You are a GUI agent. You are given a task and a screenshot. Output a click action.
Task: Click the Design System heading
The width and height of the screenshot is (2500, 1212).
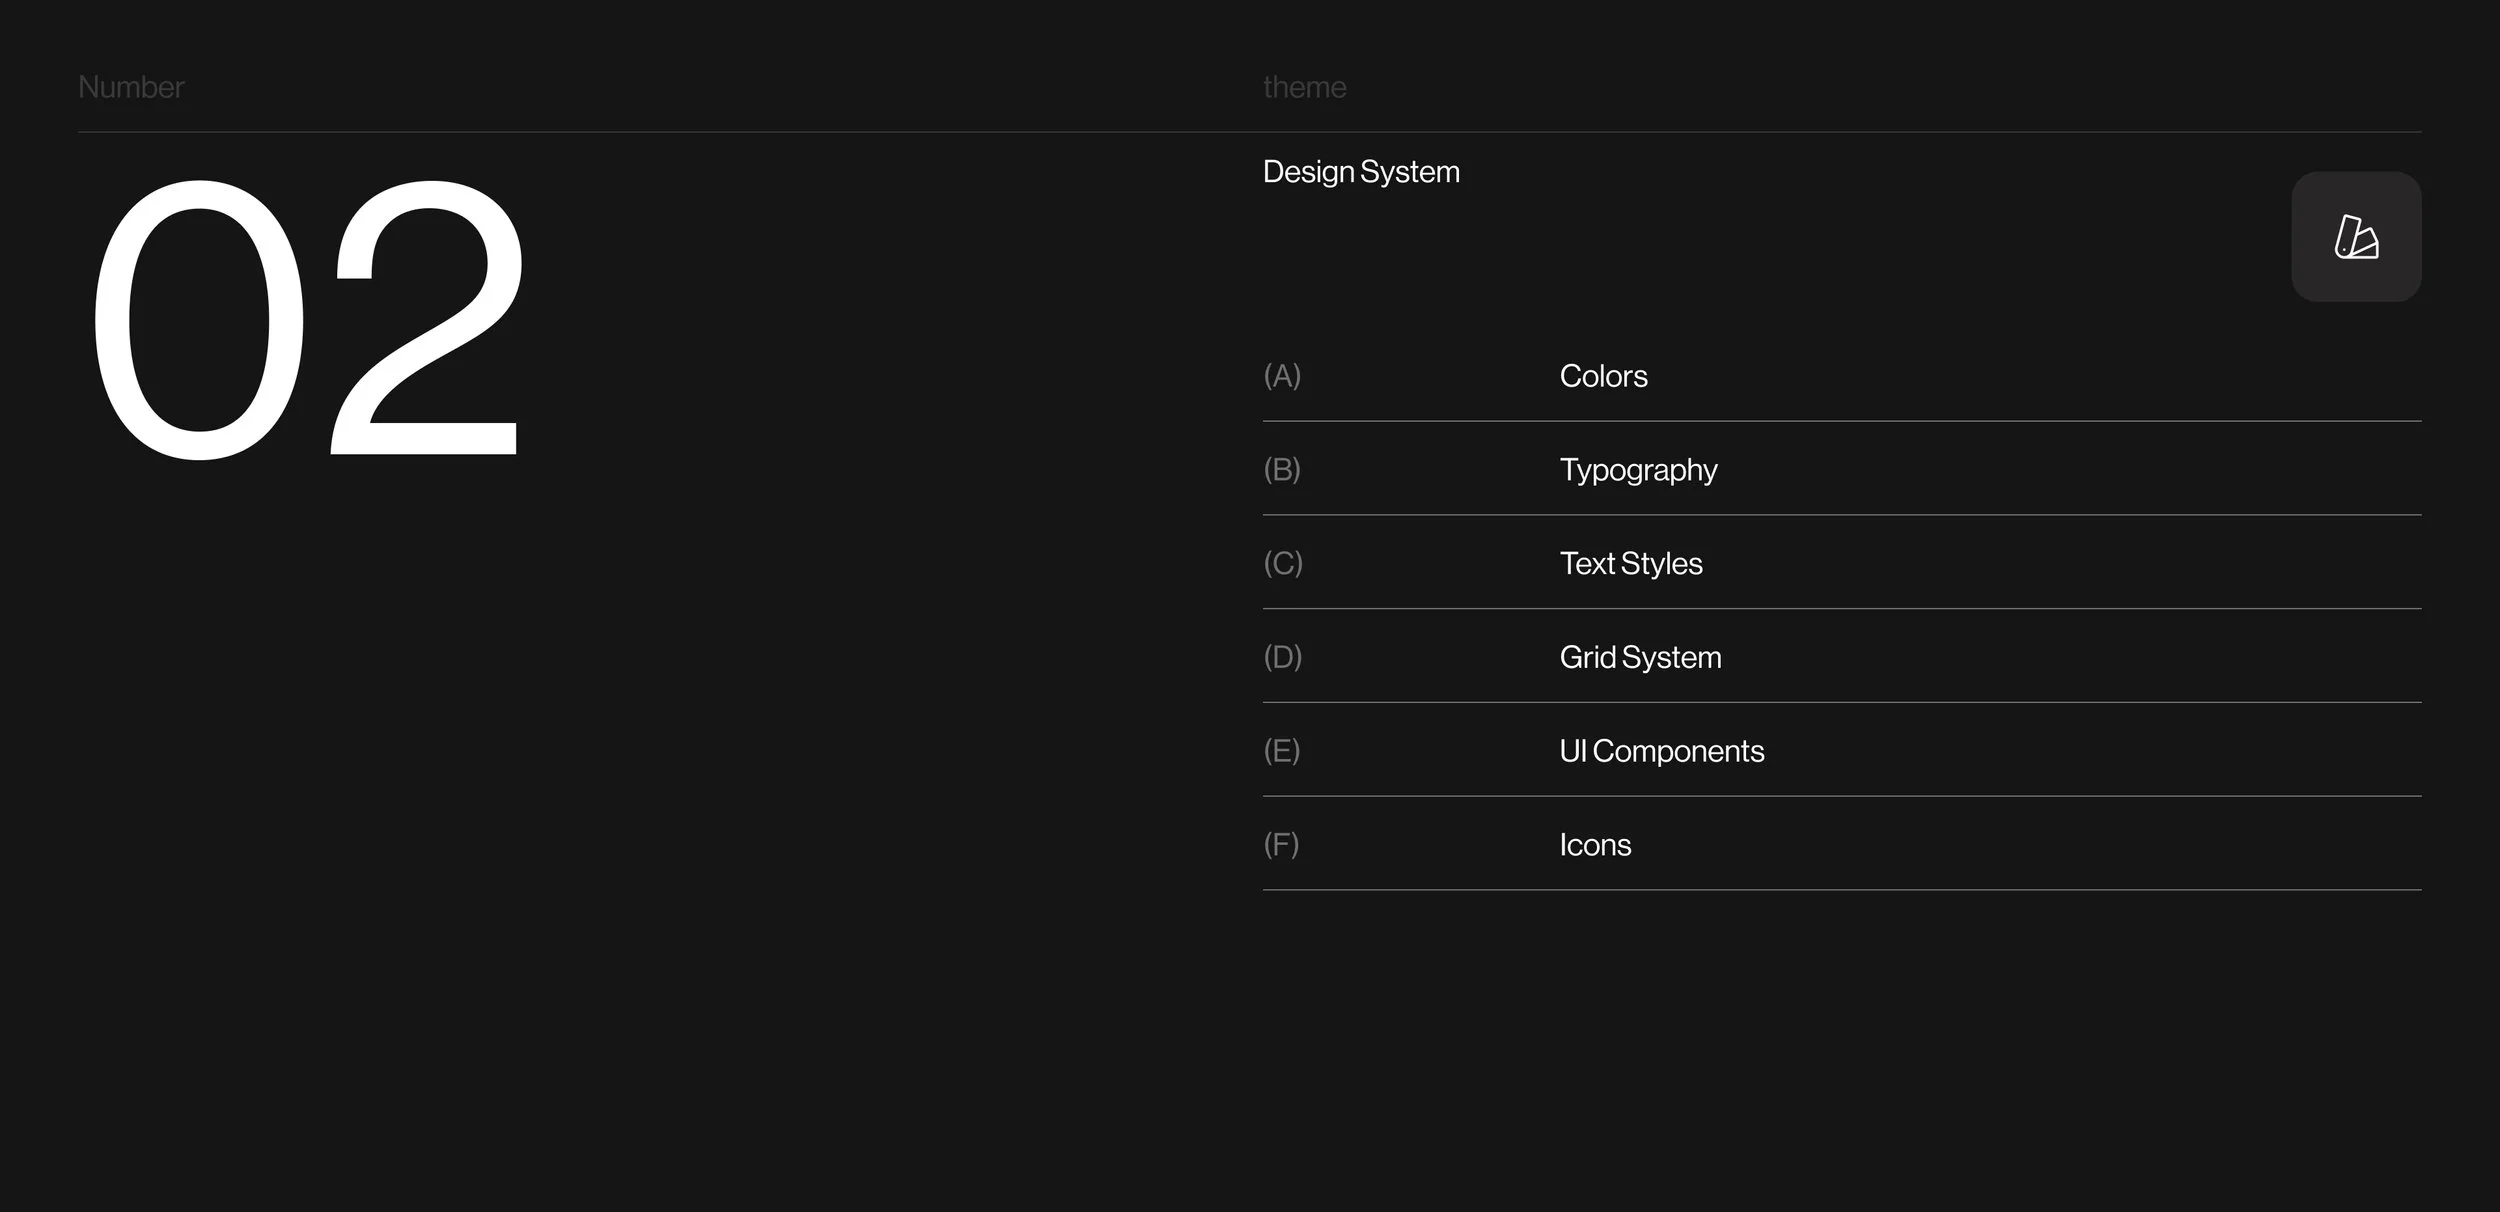pos(1361,172)
